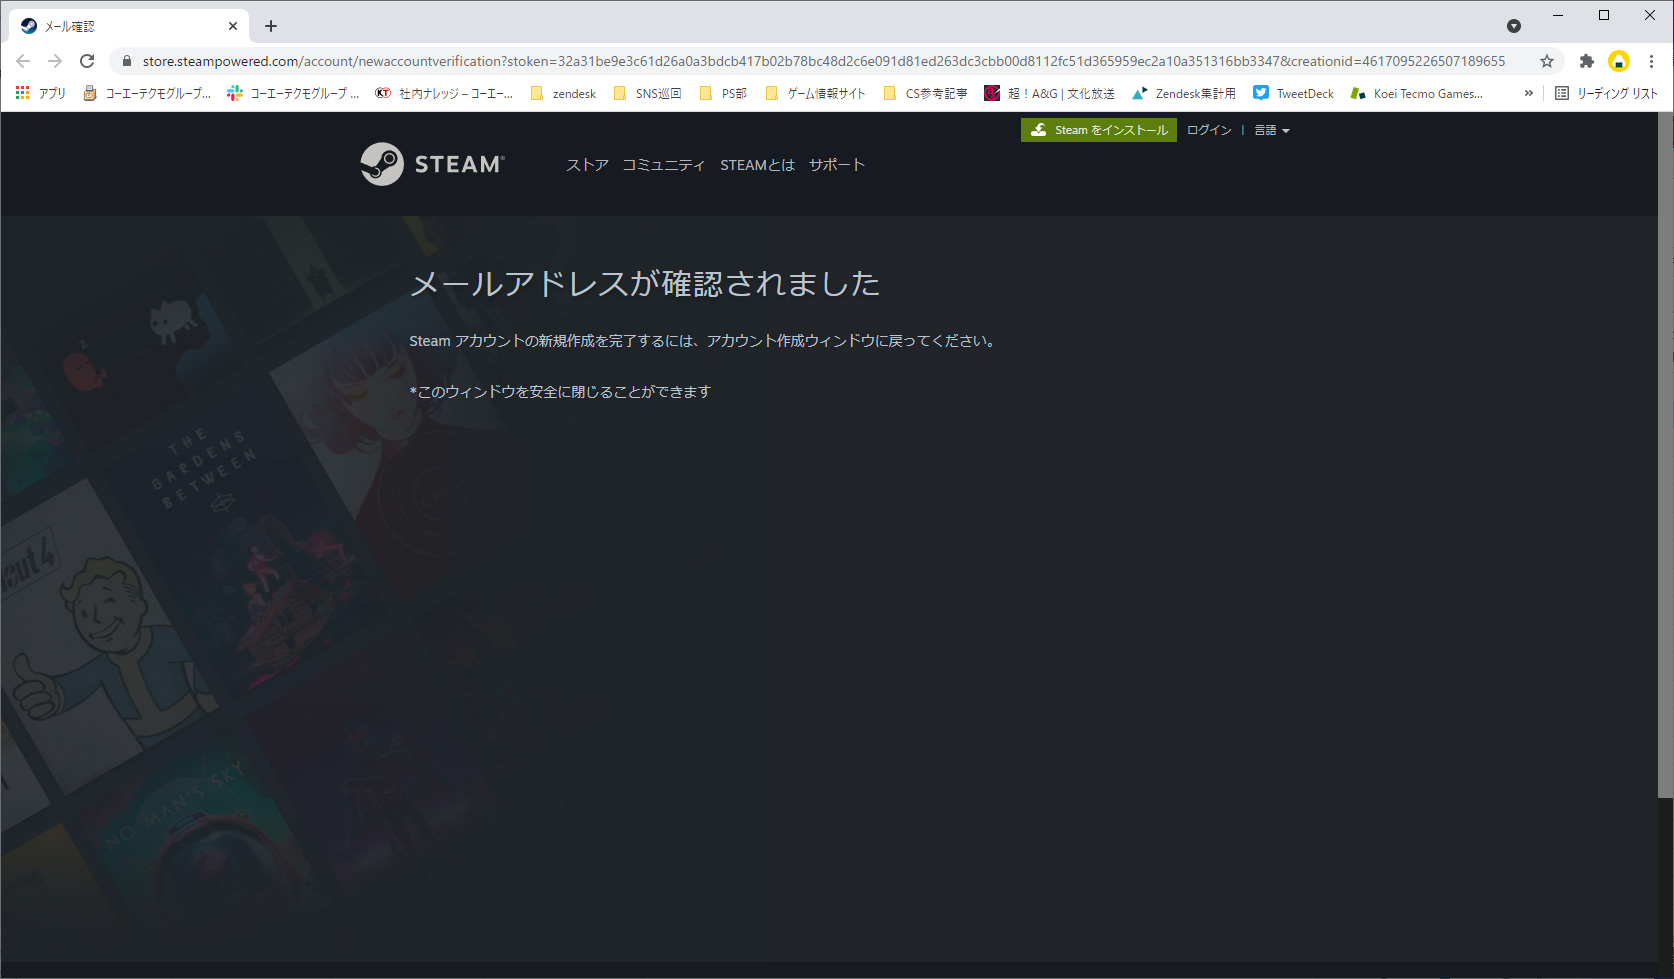Open the TweetDeck bookmark
The image size is (1674, 979).
[x=1293, y=93]
